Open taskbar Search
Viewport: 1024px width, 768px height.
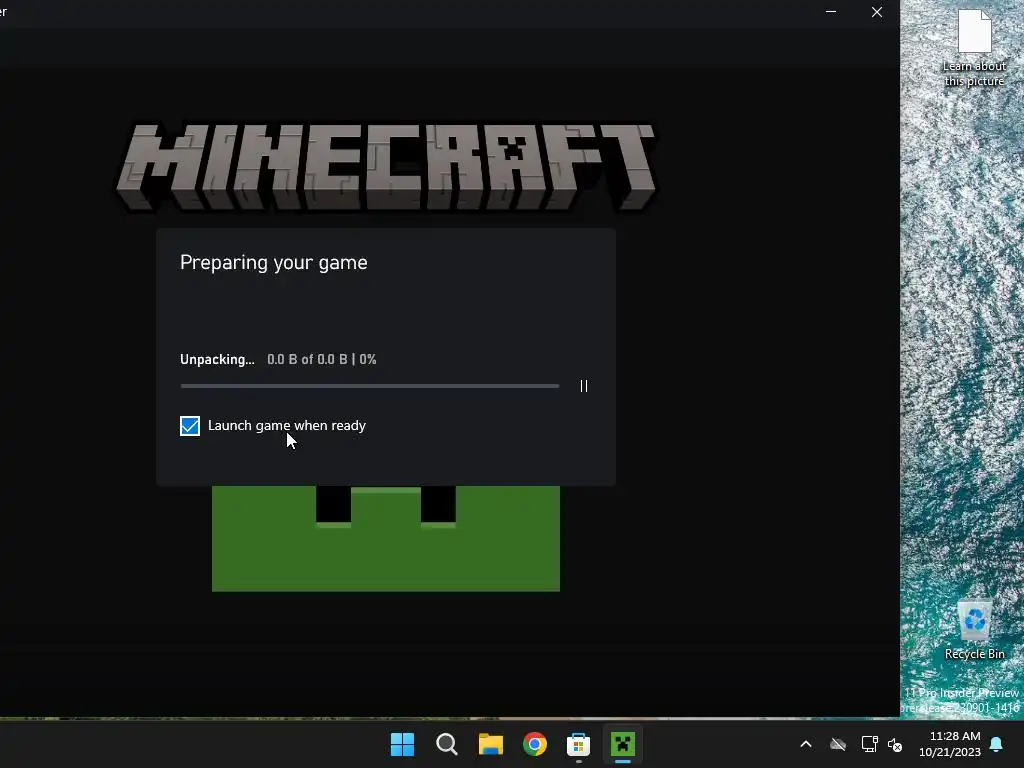pyautogui.click(x=447, y=744)
